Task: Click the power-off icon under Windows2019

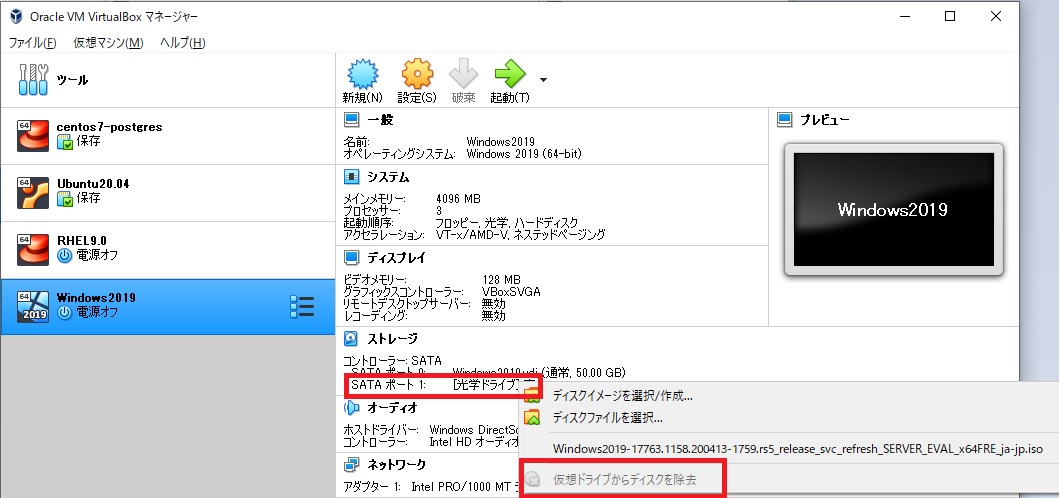Action: pos(64,312)
